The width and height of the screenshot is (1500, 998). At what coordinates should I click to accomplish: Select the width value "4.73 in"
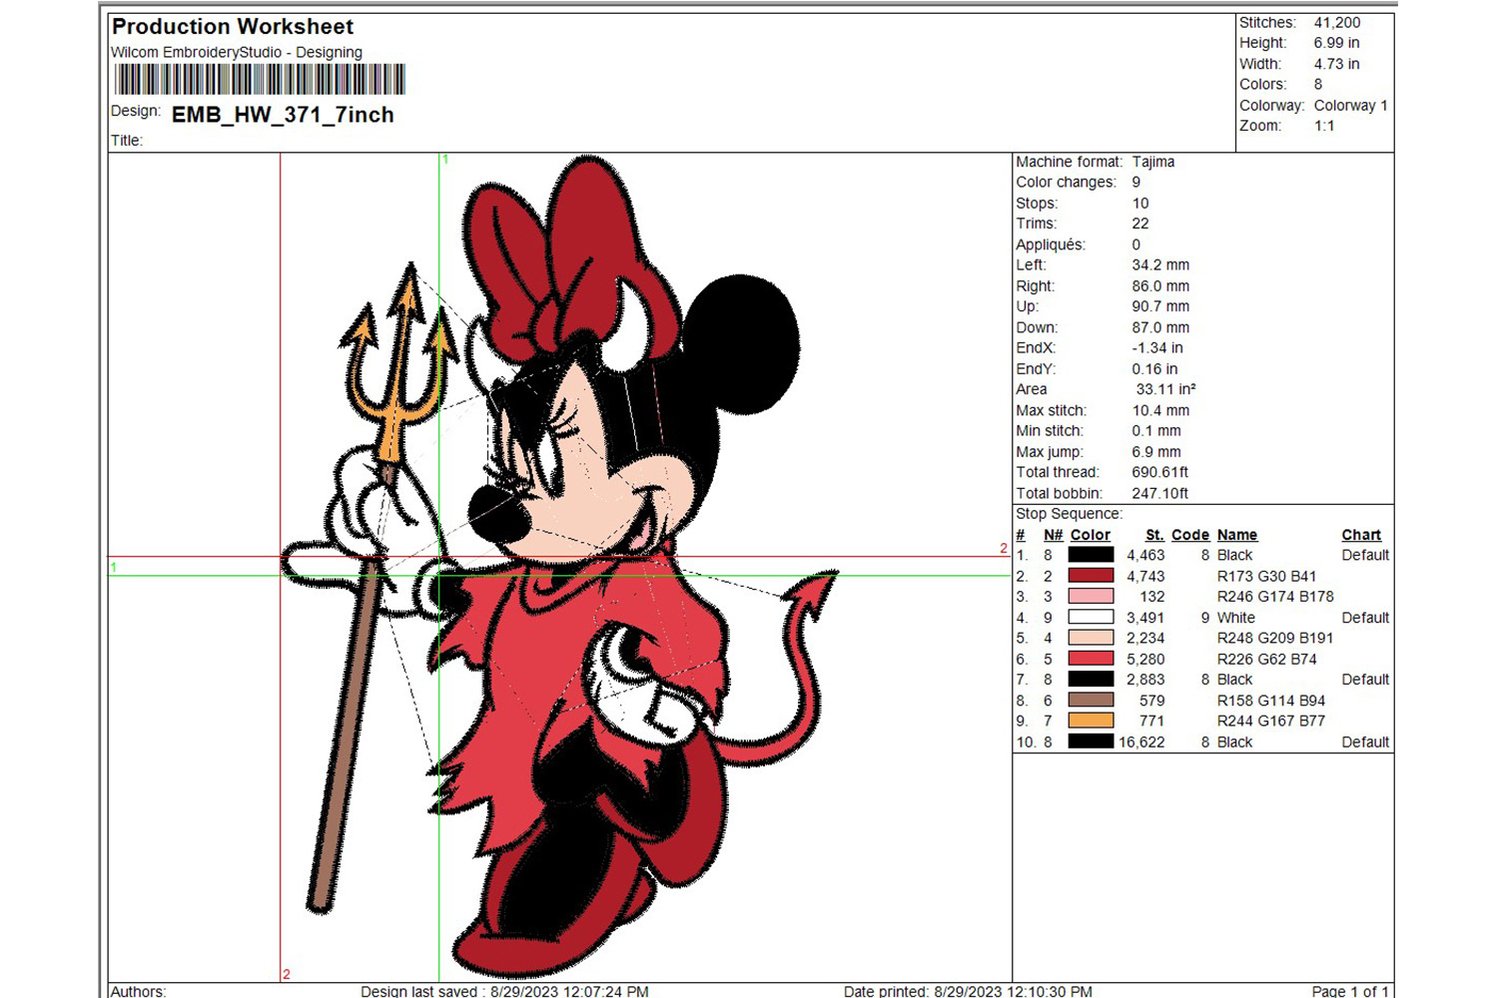tap(1337, 64)
